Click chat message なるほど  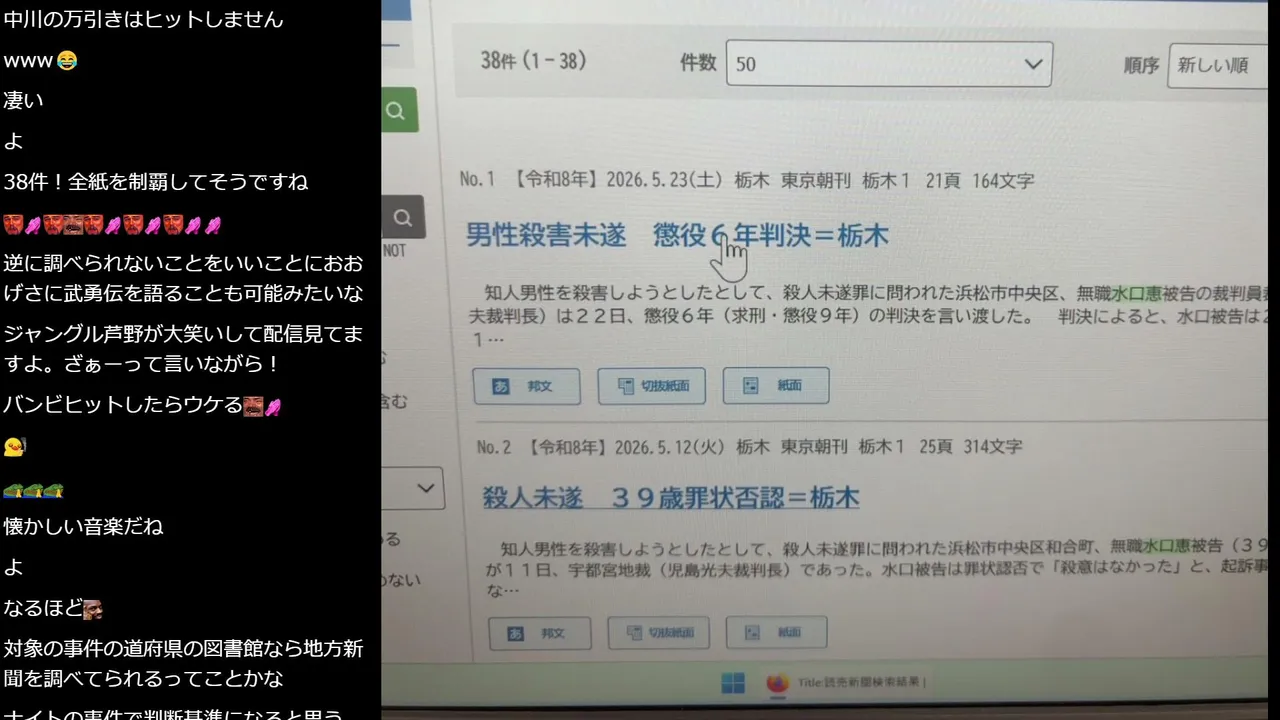click(x=53, y=608)
